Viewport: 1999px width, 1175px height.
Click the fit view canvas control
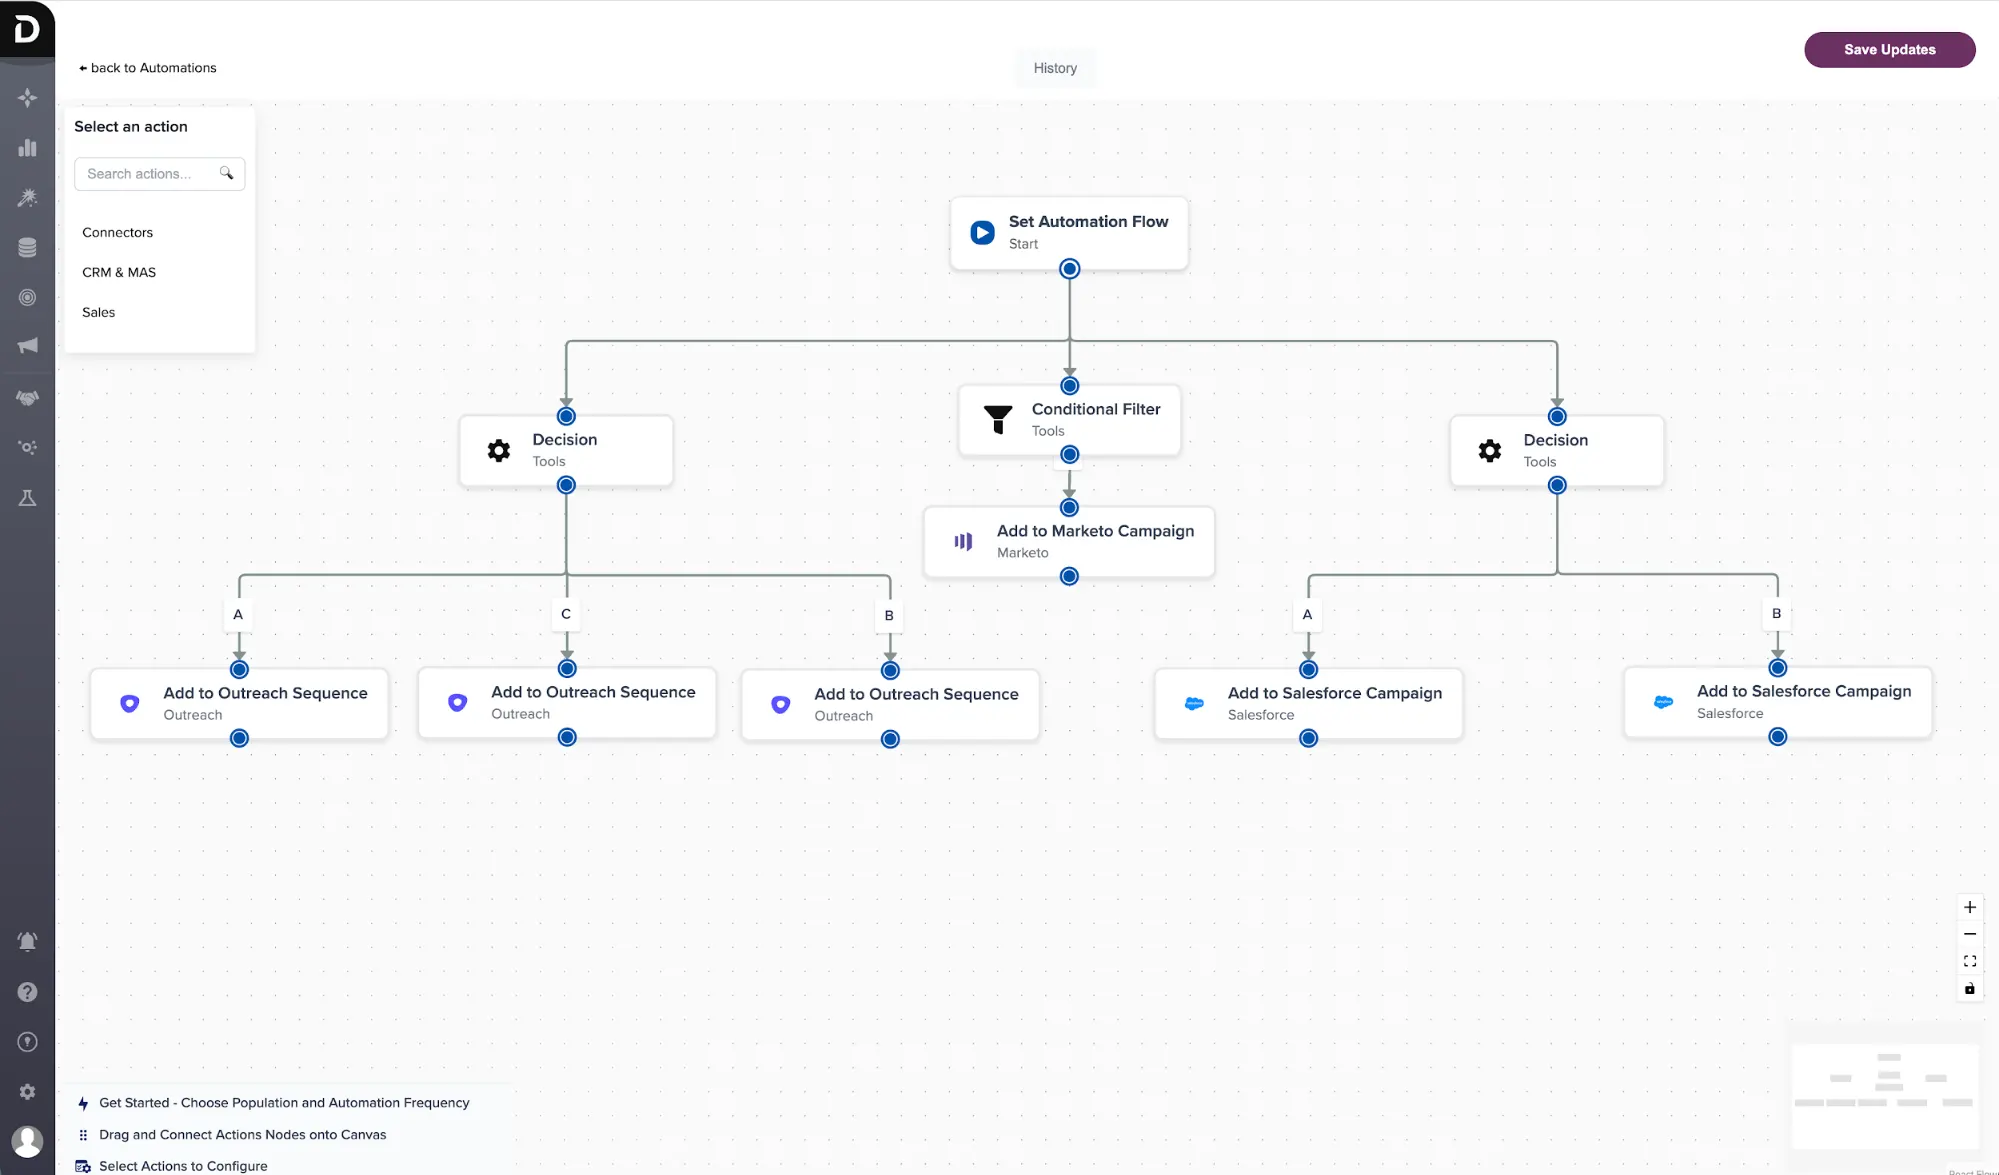click(x=1969, y=961)
